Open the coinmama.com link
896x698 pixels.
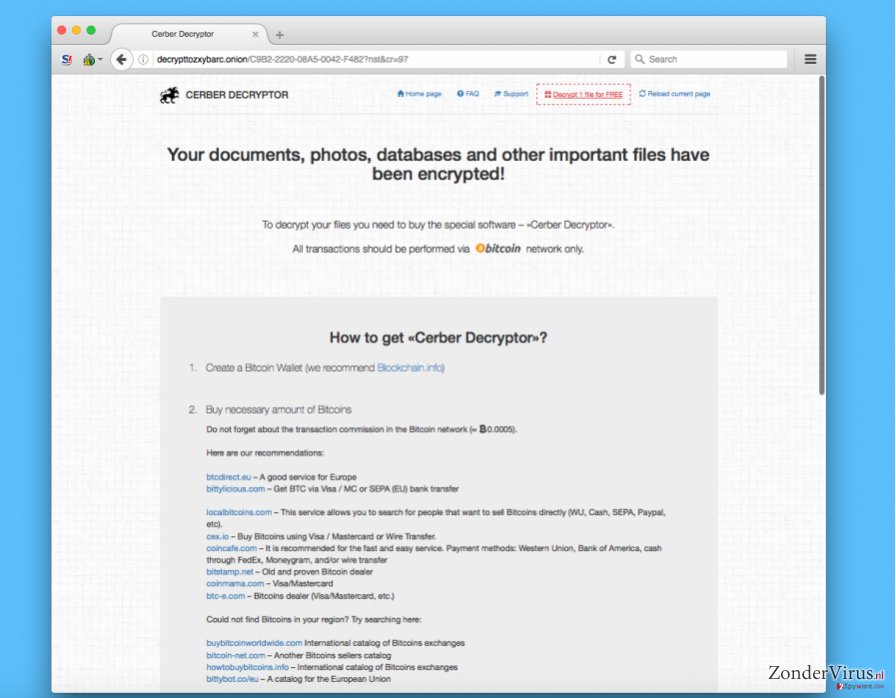tap(235, 584)
